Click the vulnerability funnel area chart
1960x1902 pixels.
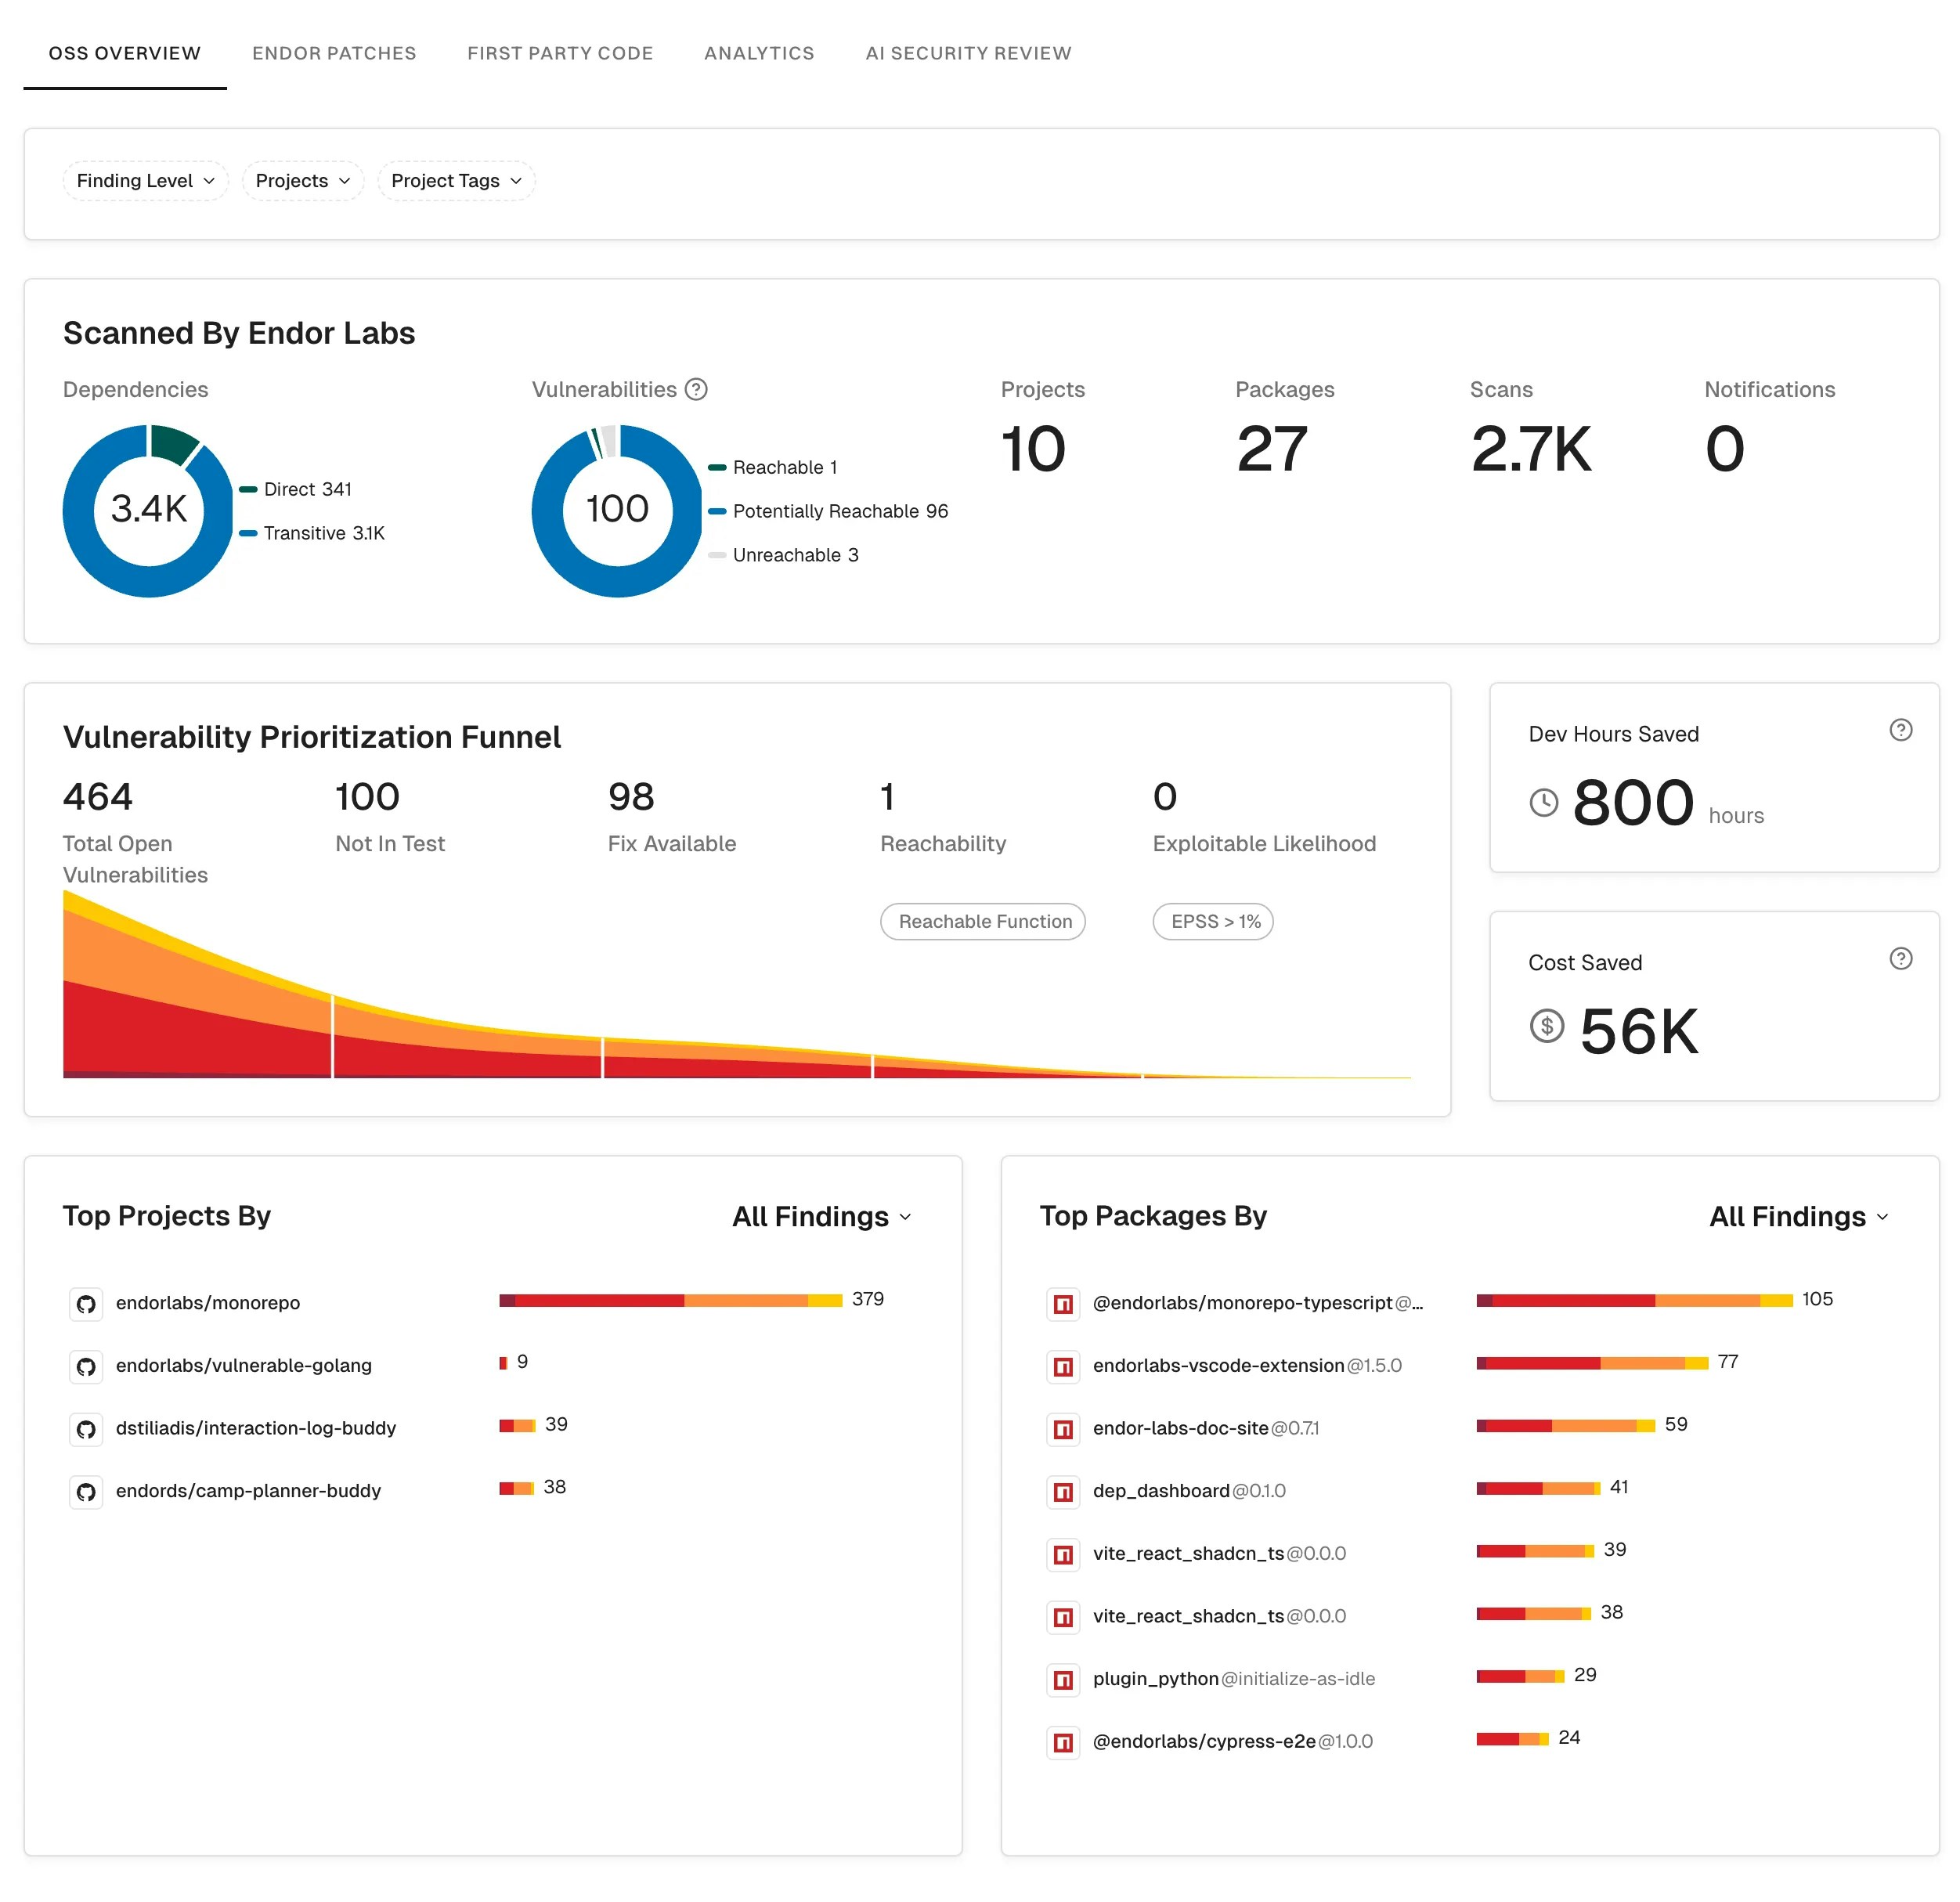[737, 984]
